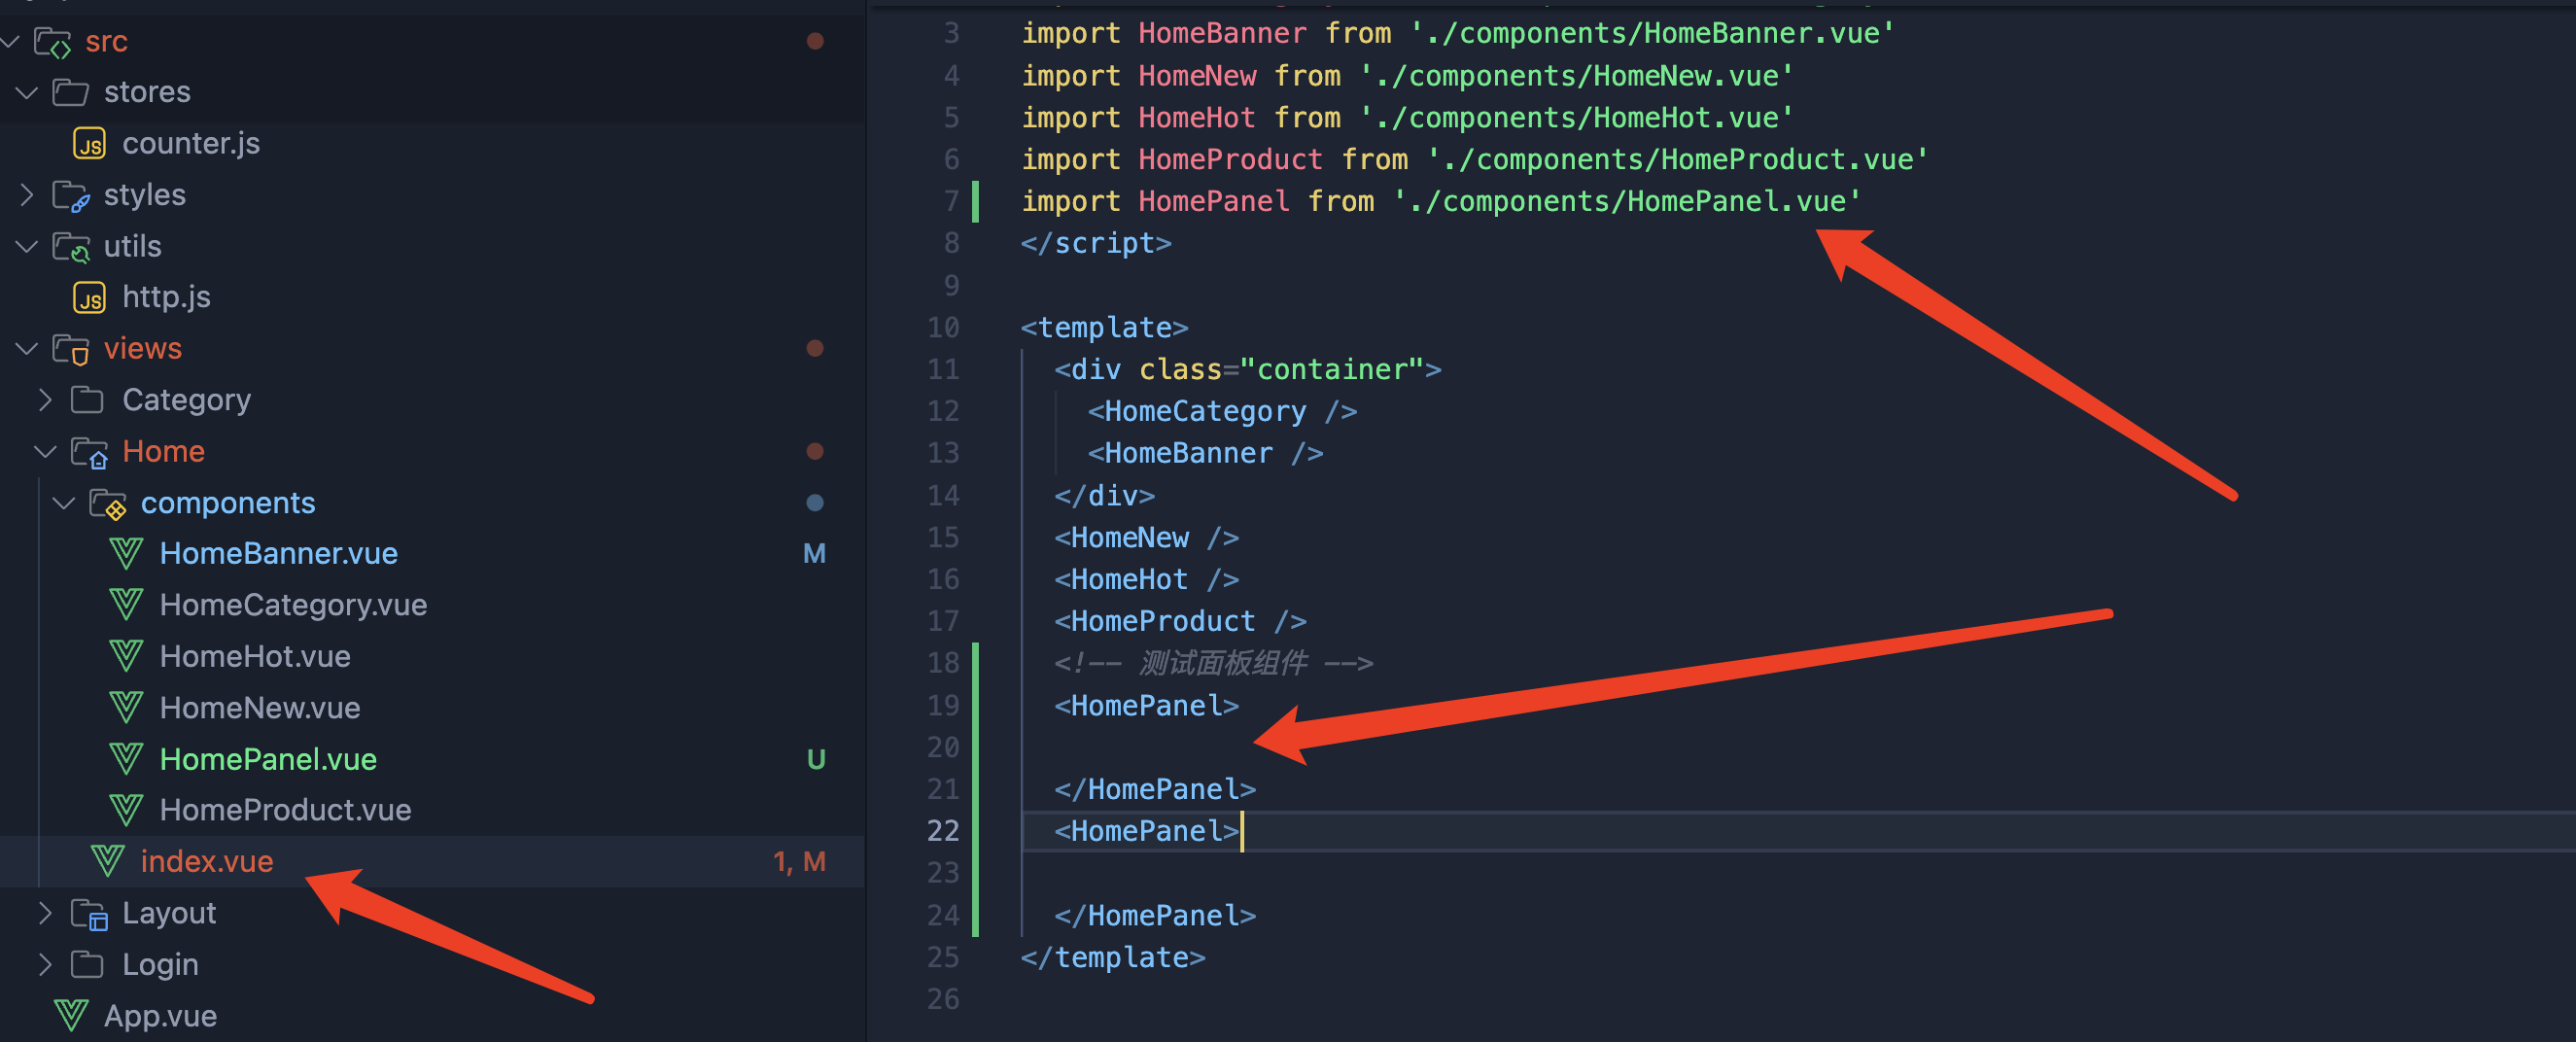Click the Home folder icon
Viewport: 2576px width, 1042px height.
[x=89, y=452]
